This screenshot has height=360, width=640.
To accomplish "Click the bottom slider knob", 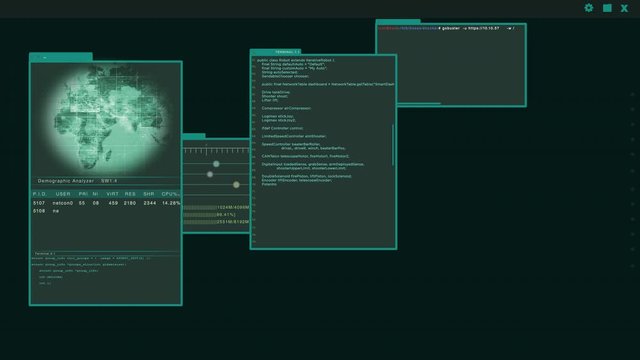I will pyautogui.click(x=236, y=185).
